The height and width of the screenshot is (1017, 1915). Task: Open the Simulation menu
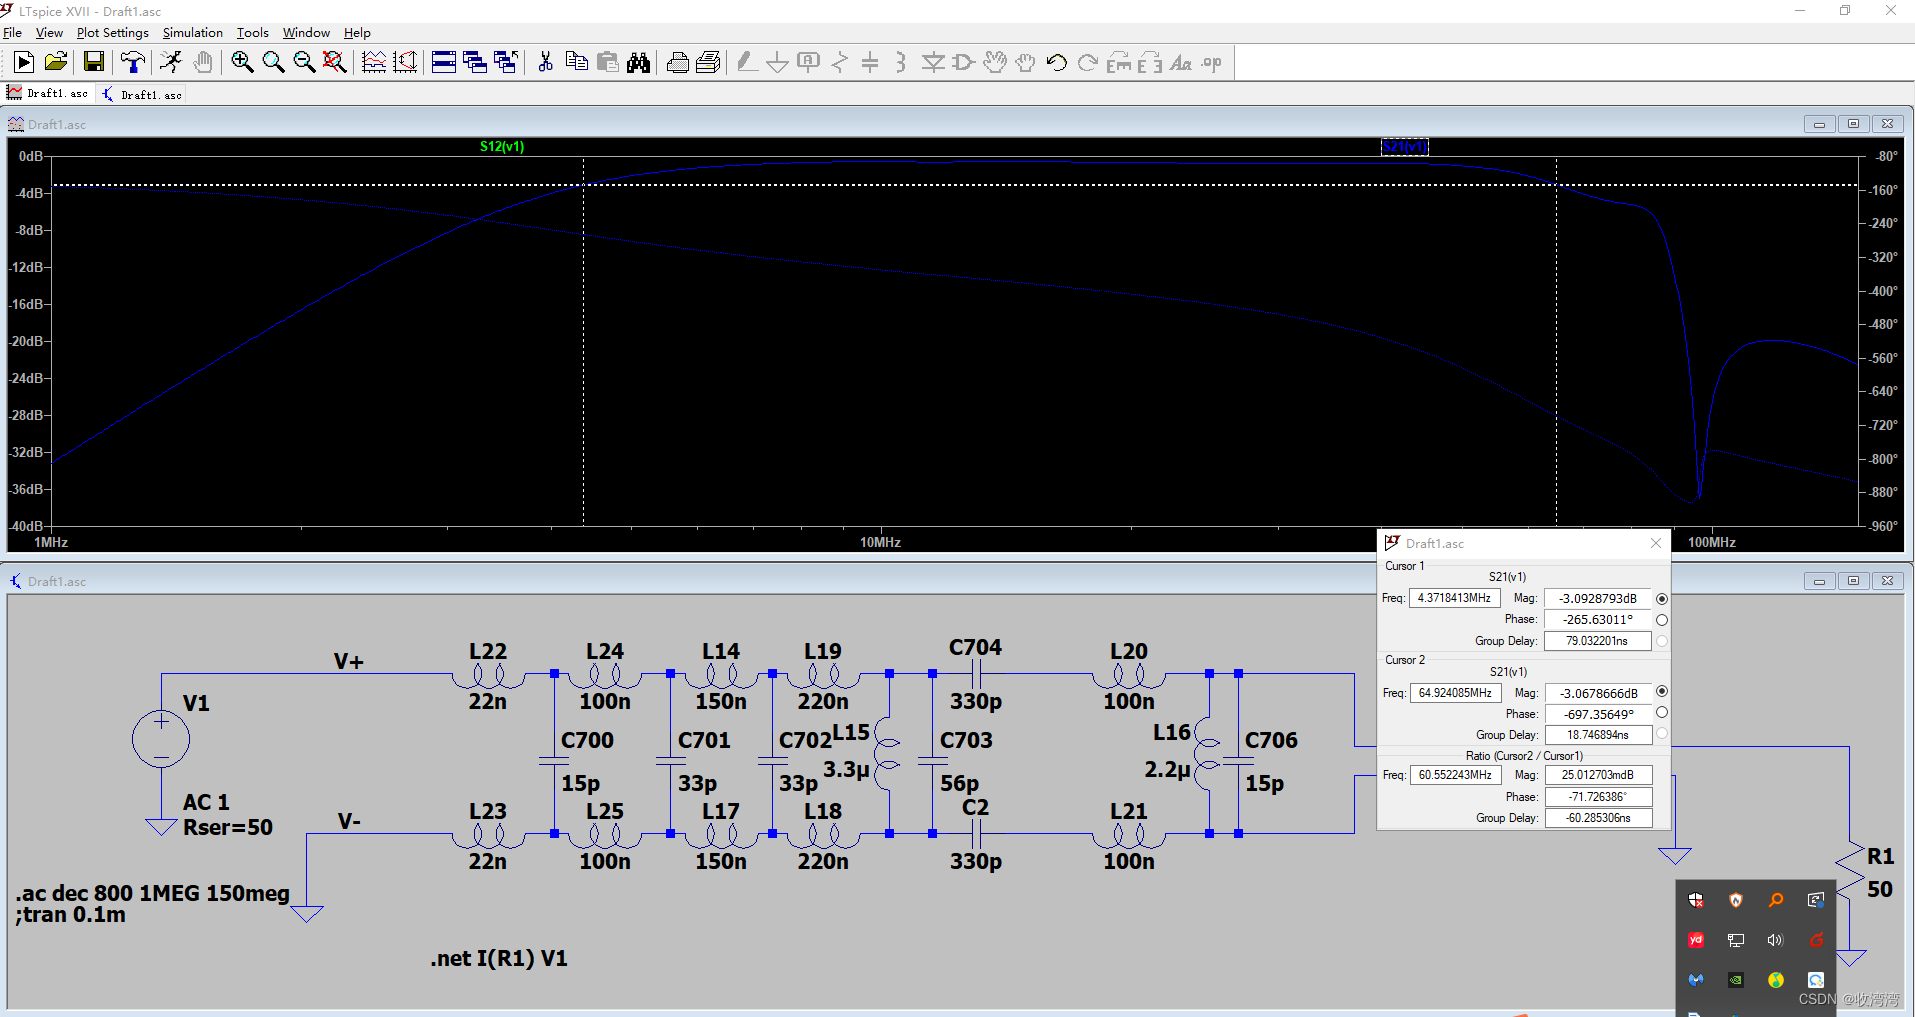pyautogui.click(x=193, y=33)
